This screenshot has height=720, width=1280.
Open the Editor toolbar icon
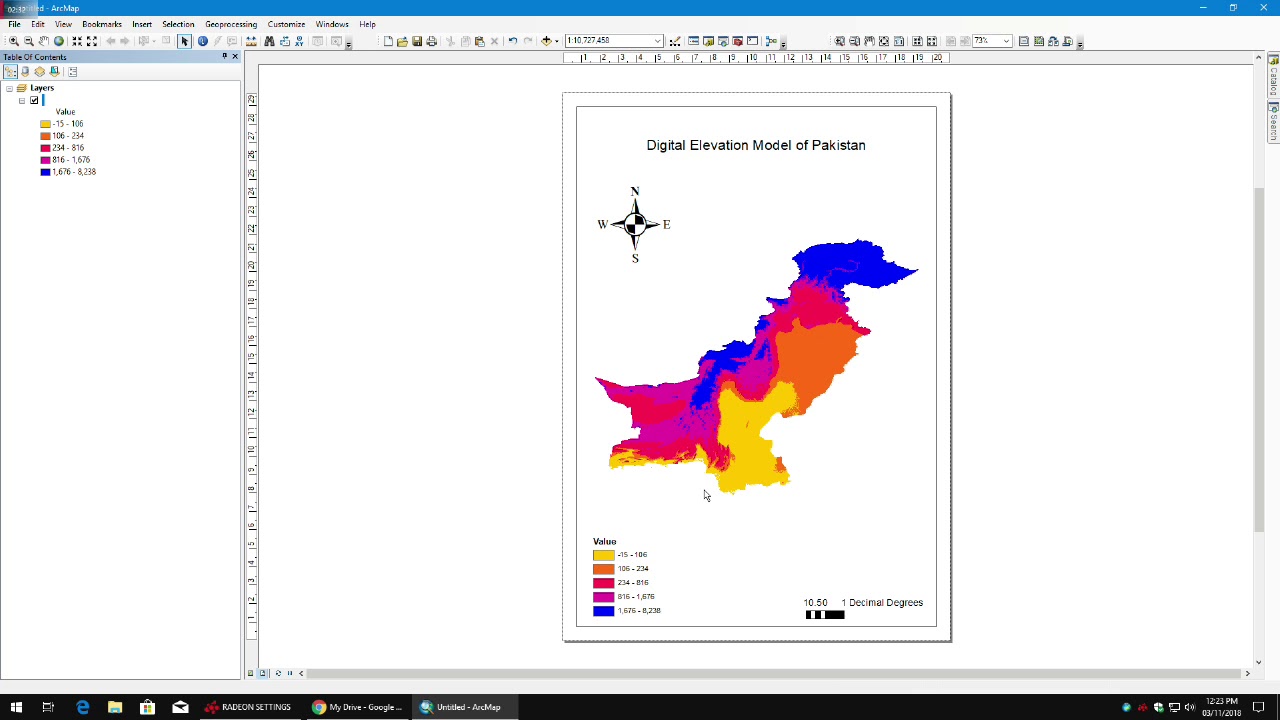675,41
